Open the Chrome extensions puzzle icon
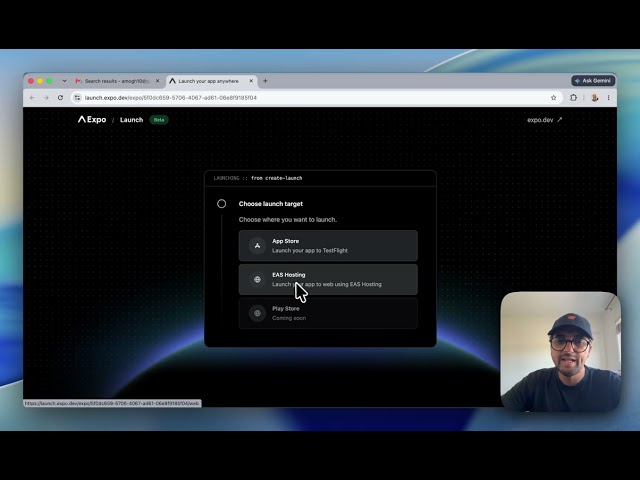This screenshot has width=640, height=480. 573,98
